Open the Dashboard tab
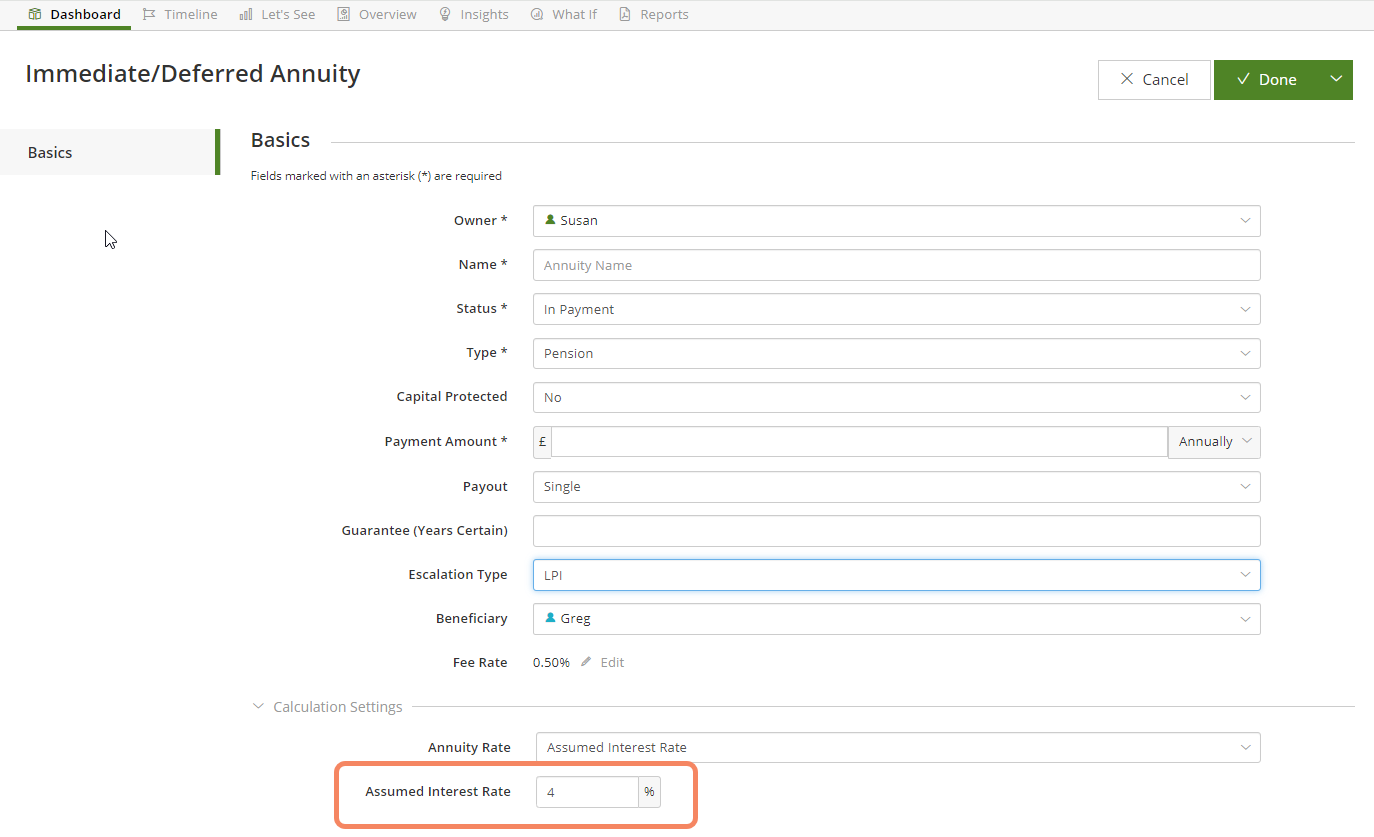The width and height of the screenshot is (1374, 837). tap(74, 15)
